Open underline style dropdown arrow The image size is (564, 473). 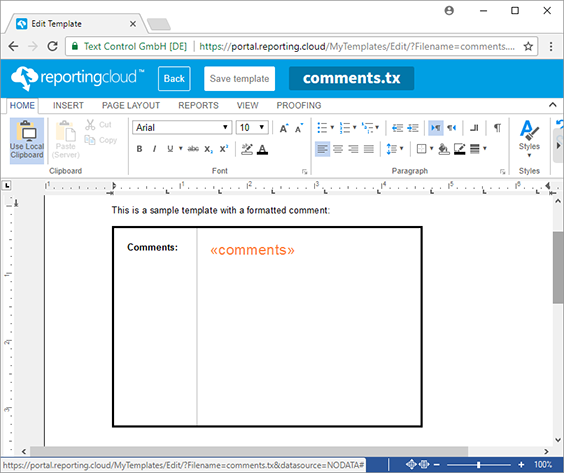coord(181,148)
